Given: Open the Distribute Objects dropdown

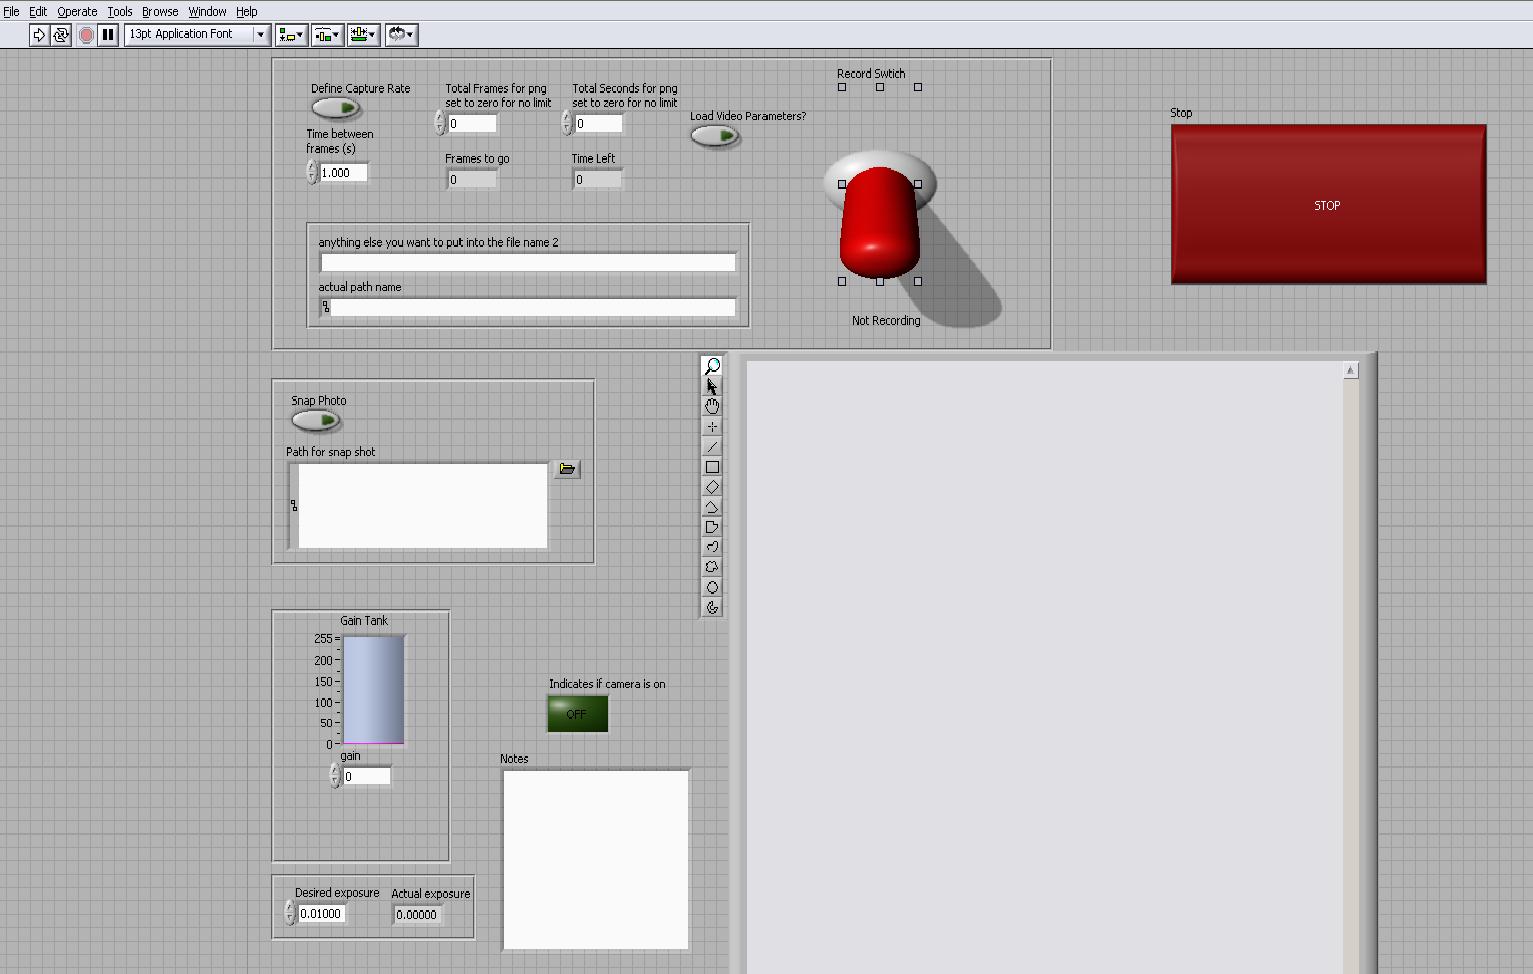Looking at the screenshot, I should 327,35.
